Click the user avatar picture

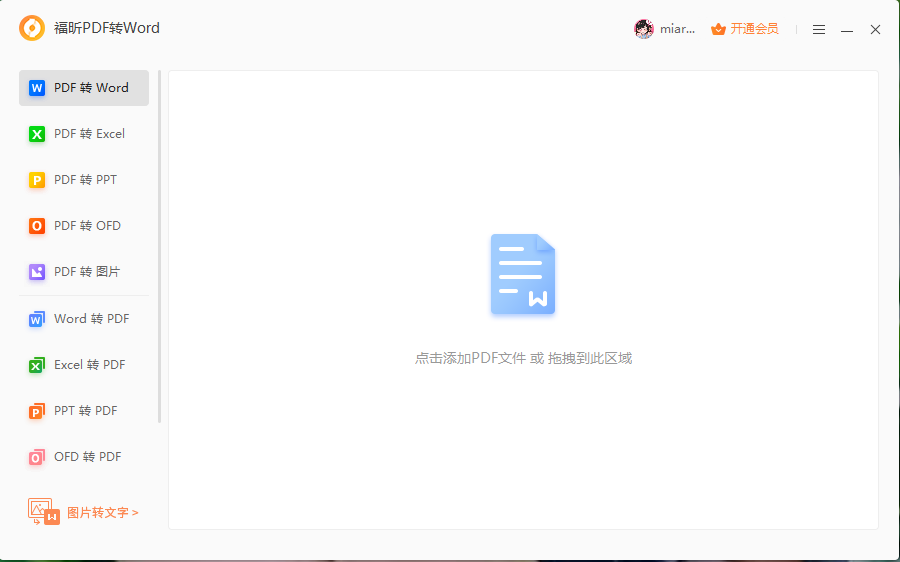pyautogui.click(x=644, y=29)
